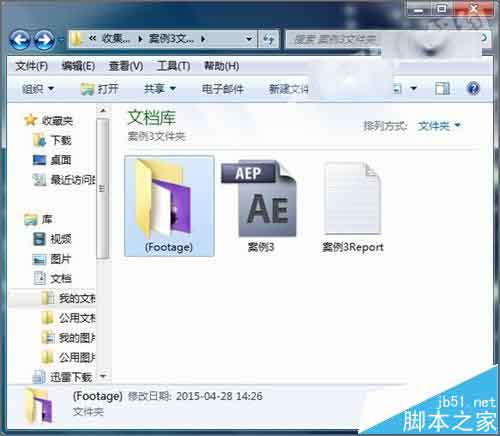Click (Footage) folder icon in details pane
500x436 pixels.
pyautogui.click(x=39, y=405)
